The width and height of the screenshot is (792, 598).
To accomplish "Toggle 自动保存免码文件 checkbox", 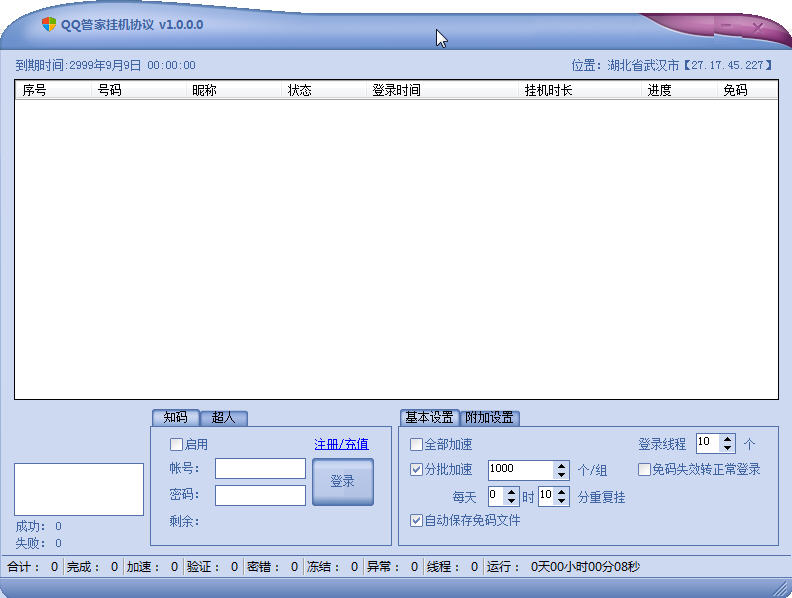I will [x=416, y=520].
